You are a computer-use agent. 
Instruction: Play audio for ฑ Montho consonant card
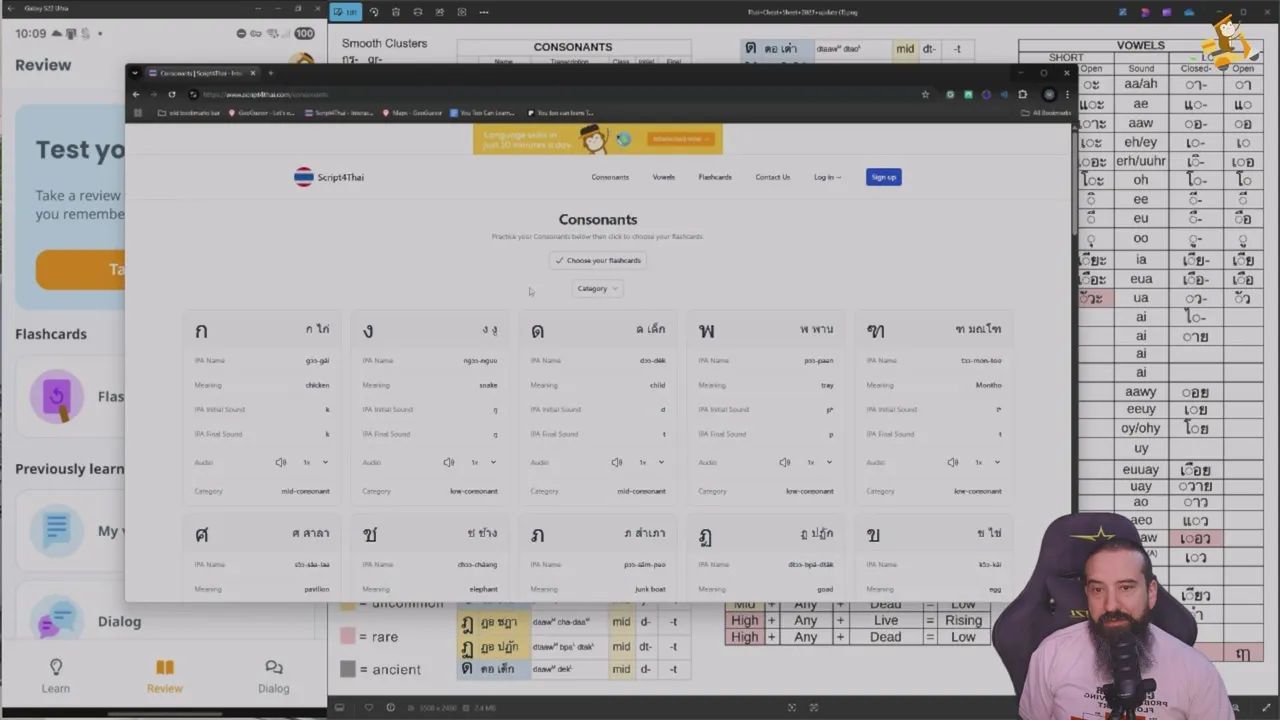(x=953, y=462)
